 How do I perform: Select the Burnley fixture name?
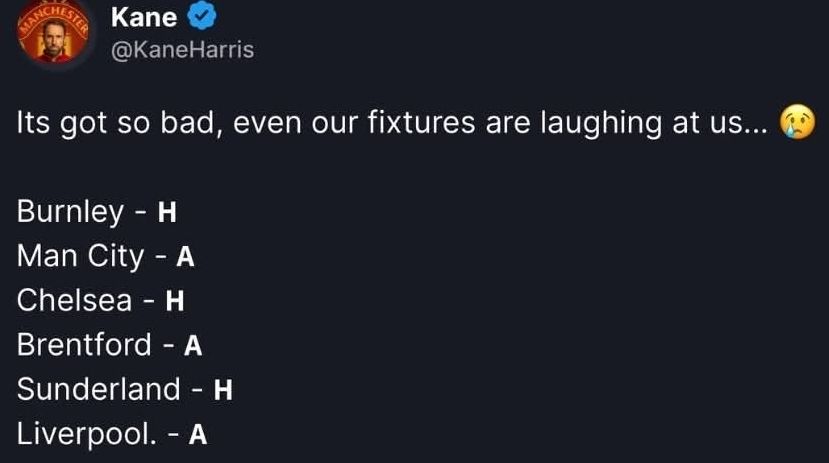(70, 212)
